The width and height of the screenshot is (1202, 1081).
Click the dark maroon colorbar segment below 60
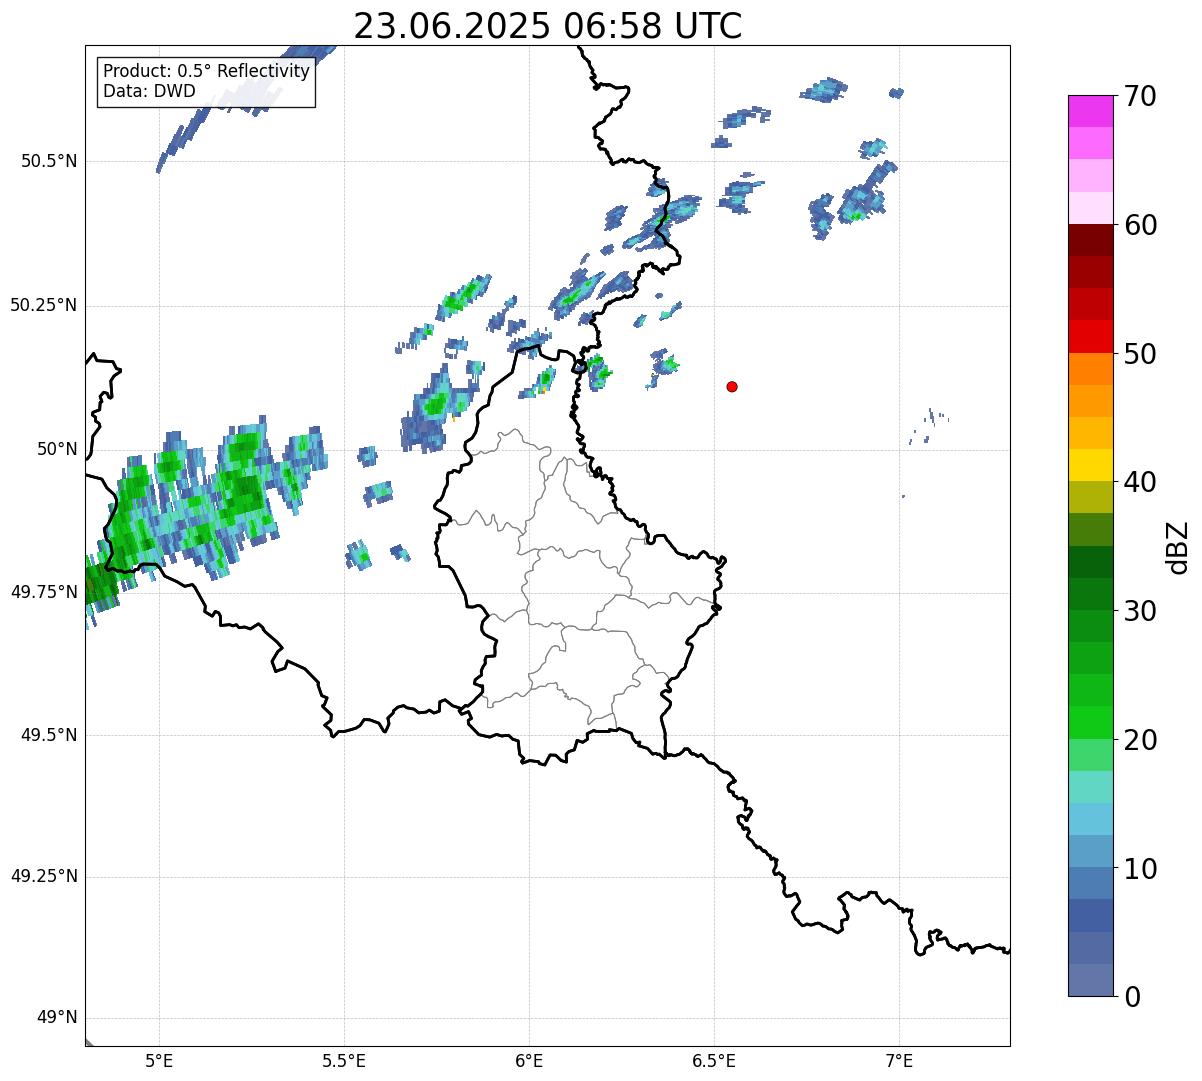[x=1091, y=241]
